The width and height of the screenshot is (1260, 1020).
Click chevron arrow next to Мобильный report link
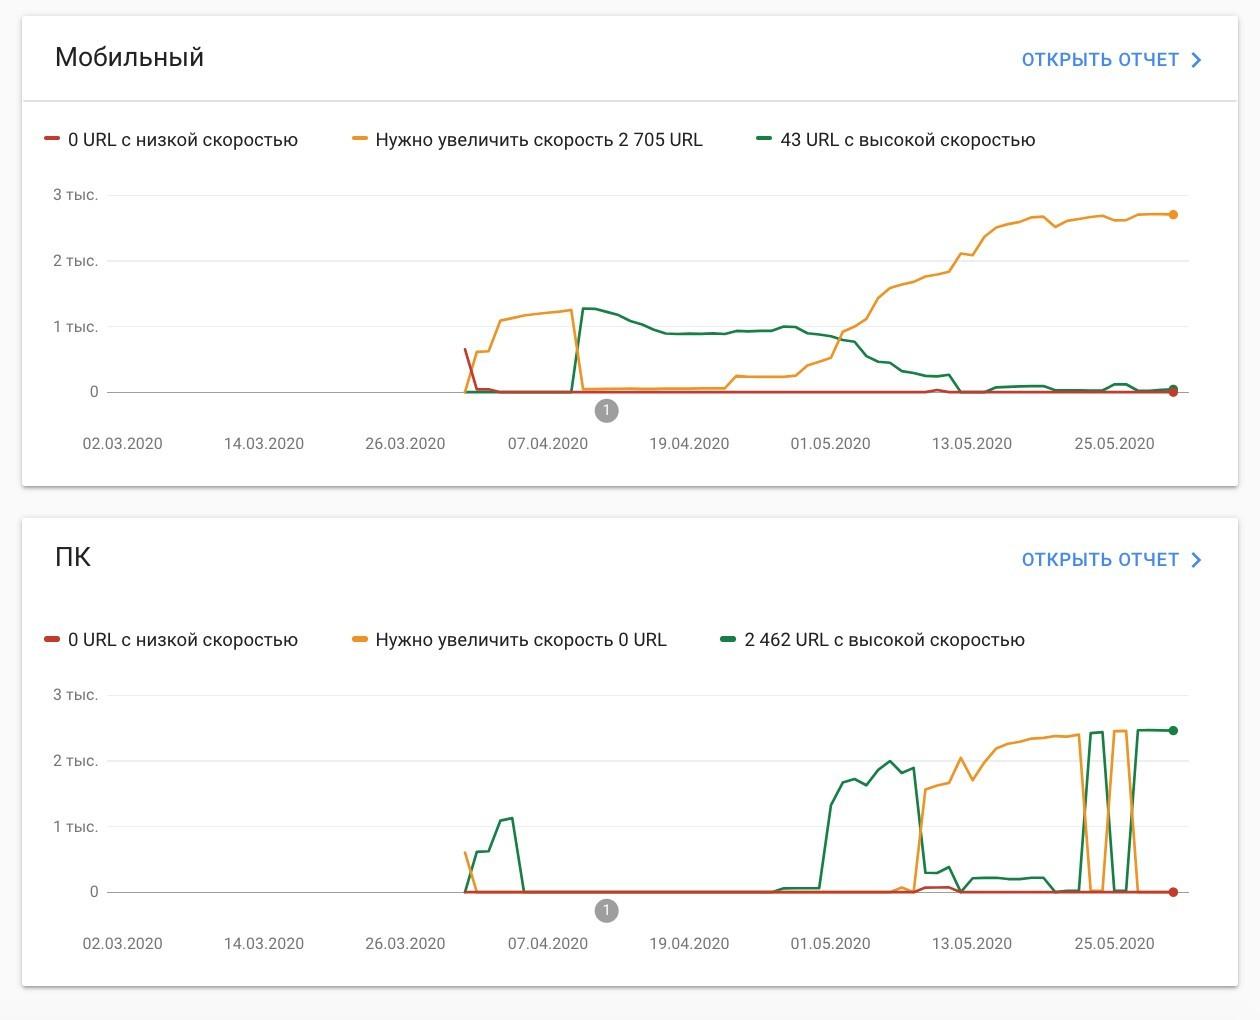1197,60
